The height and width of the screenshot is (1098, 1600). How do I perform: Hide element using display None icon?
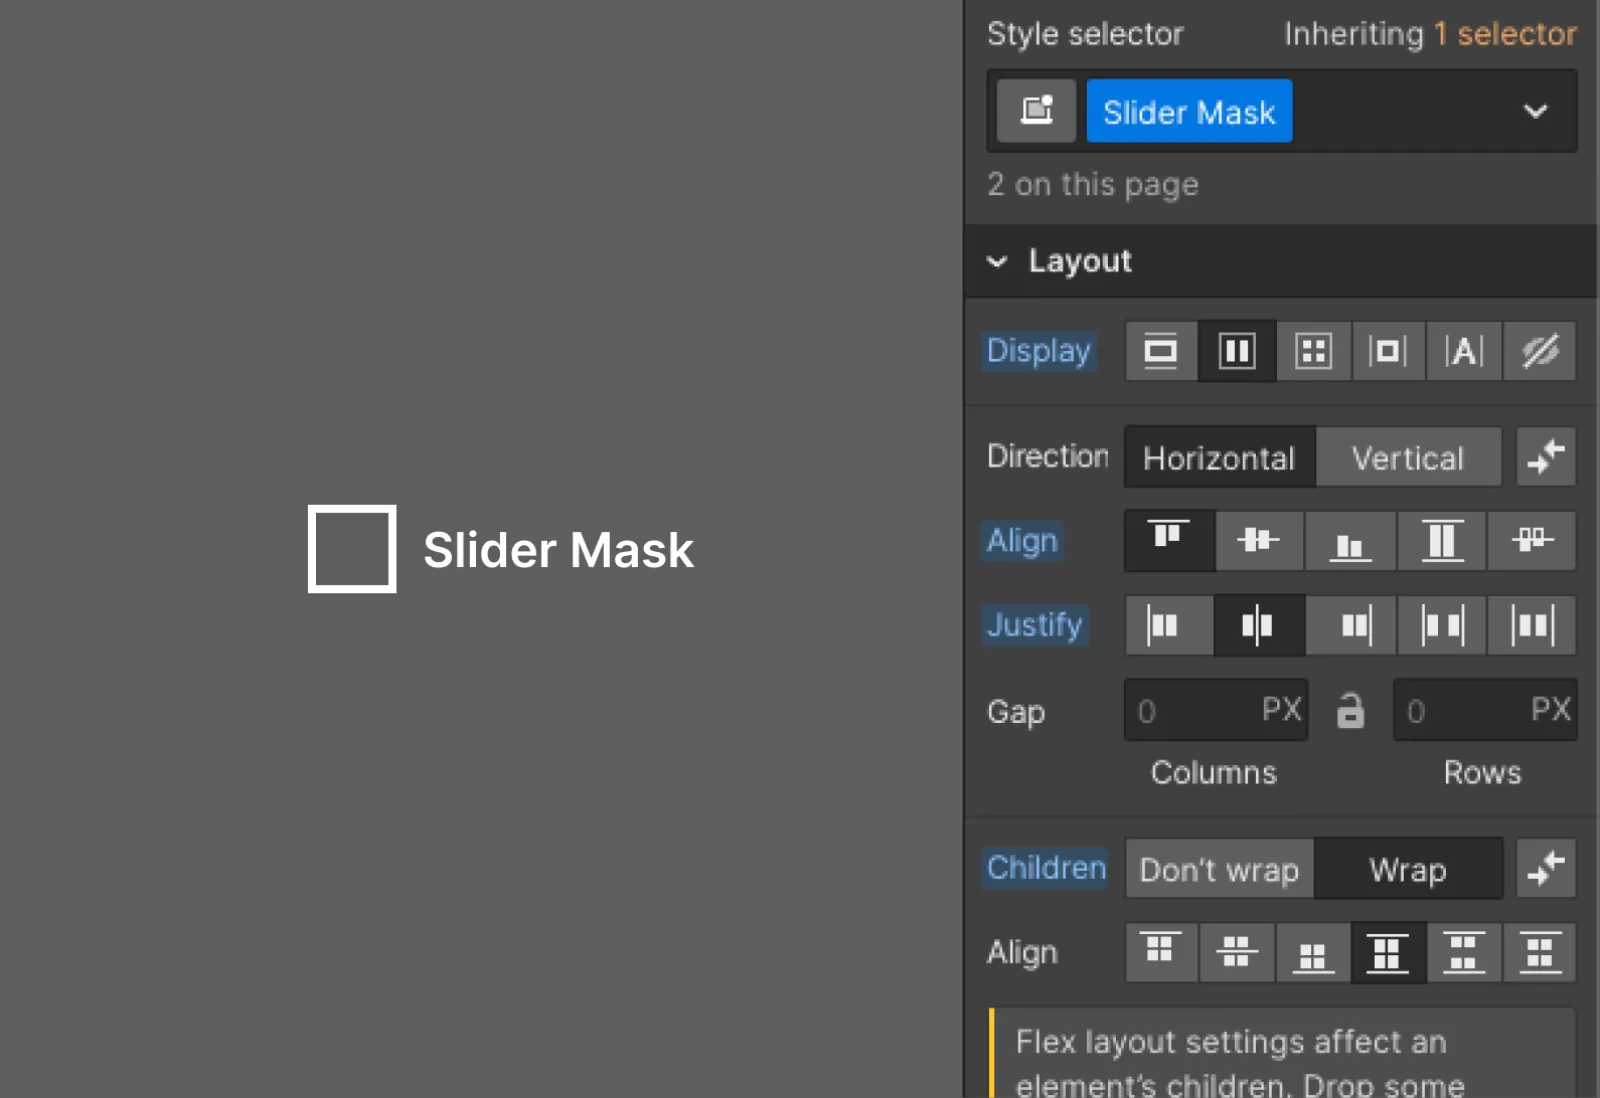(x=1539, y=351)
